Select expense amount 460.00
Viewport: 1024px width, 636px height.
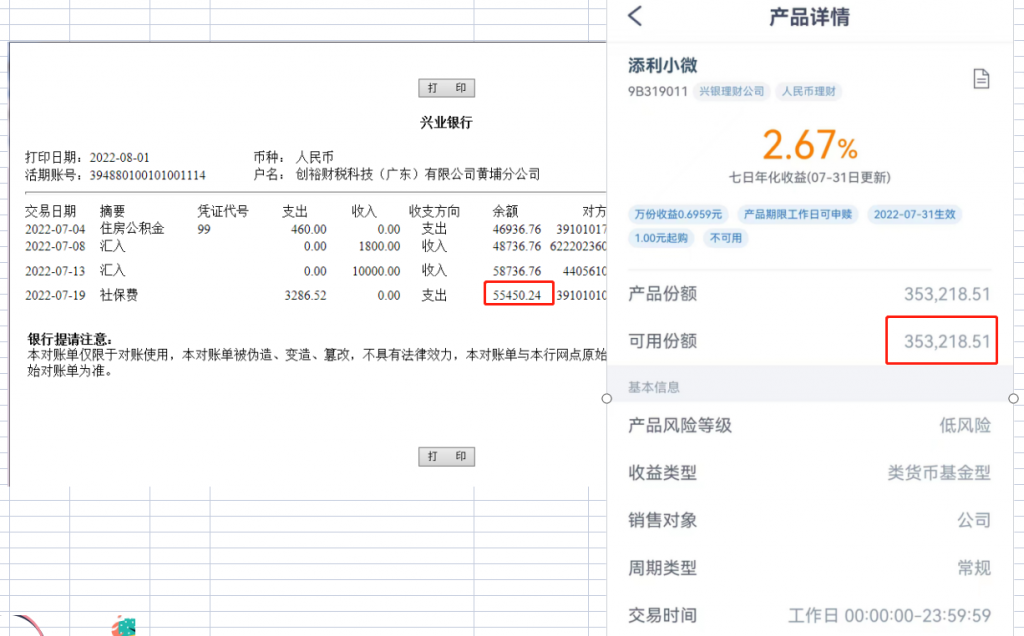(309, 229)
